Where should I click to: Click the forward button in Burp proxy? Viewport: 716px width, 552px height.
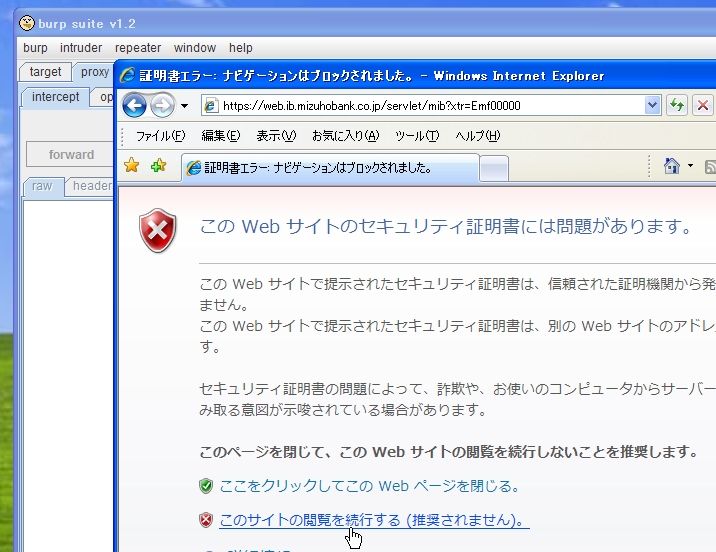click(71, 154)
